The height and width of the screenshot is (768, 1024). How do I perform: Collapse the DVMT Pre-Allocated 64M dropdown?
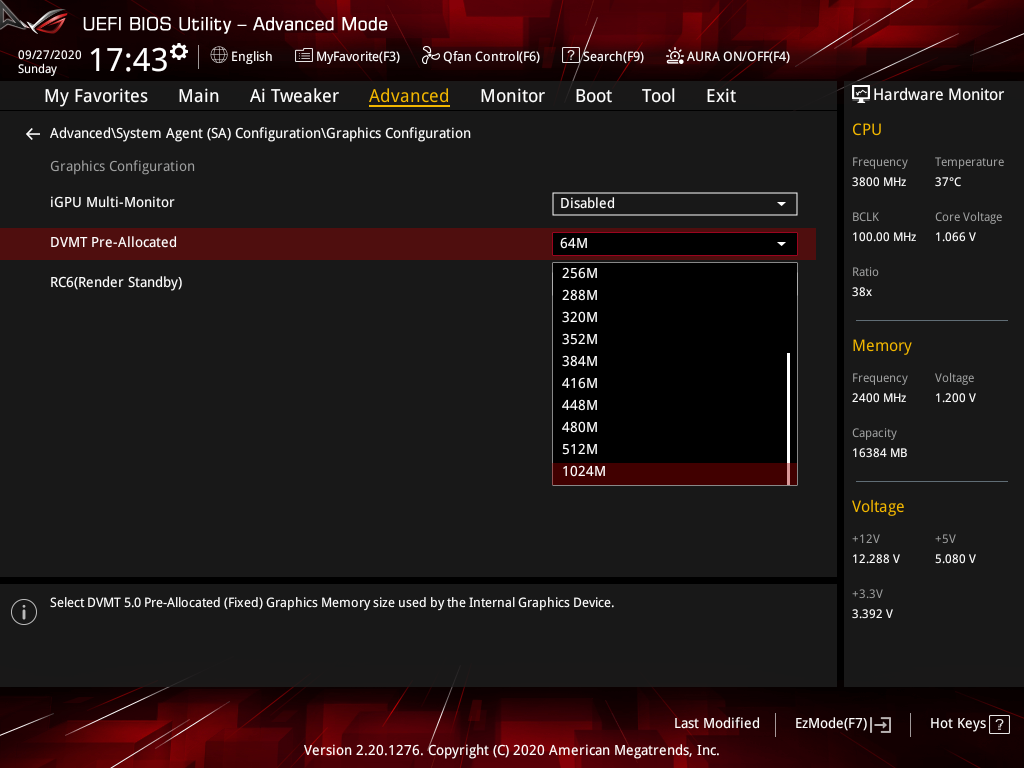coord(675,244)
